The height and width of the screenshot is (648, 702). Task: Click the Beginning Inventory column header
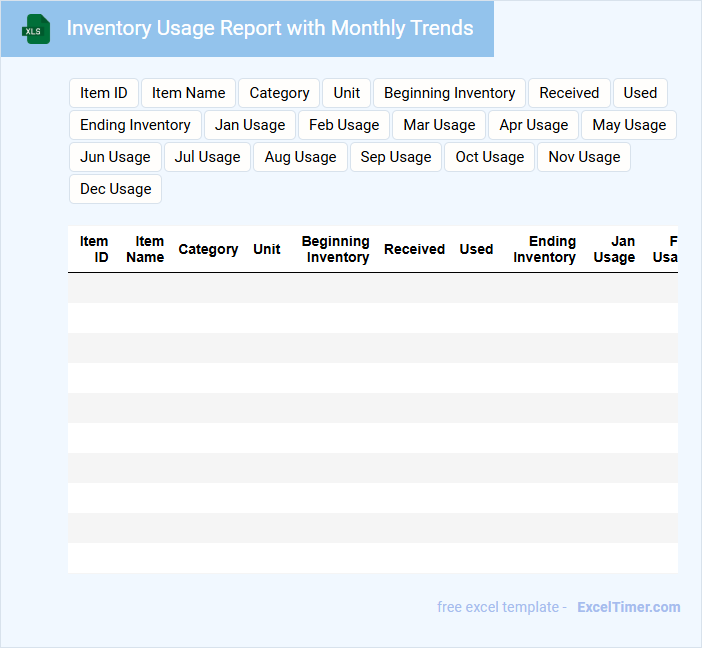click(x=336, y=249)
